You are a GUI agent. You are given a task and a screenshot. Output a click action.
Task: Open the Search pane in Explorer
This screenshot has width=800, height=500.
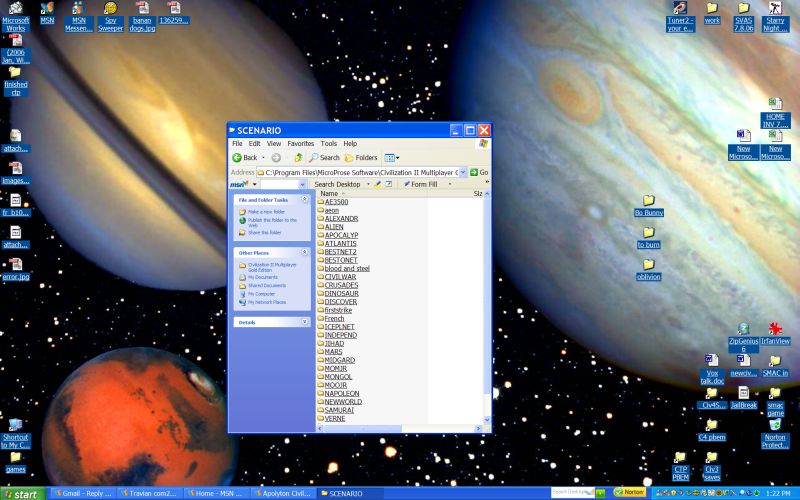tap(324, 157)
